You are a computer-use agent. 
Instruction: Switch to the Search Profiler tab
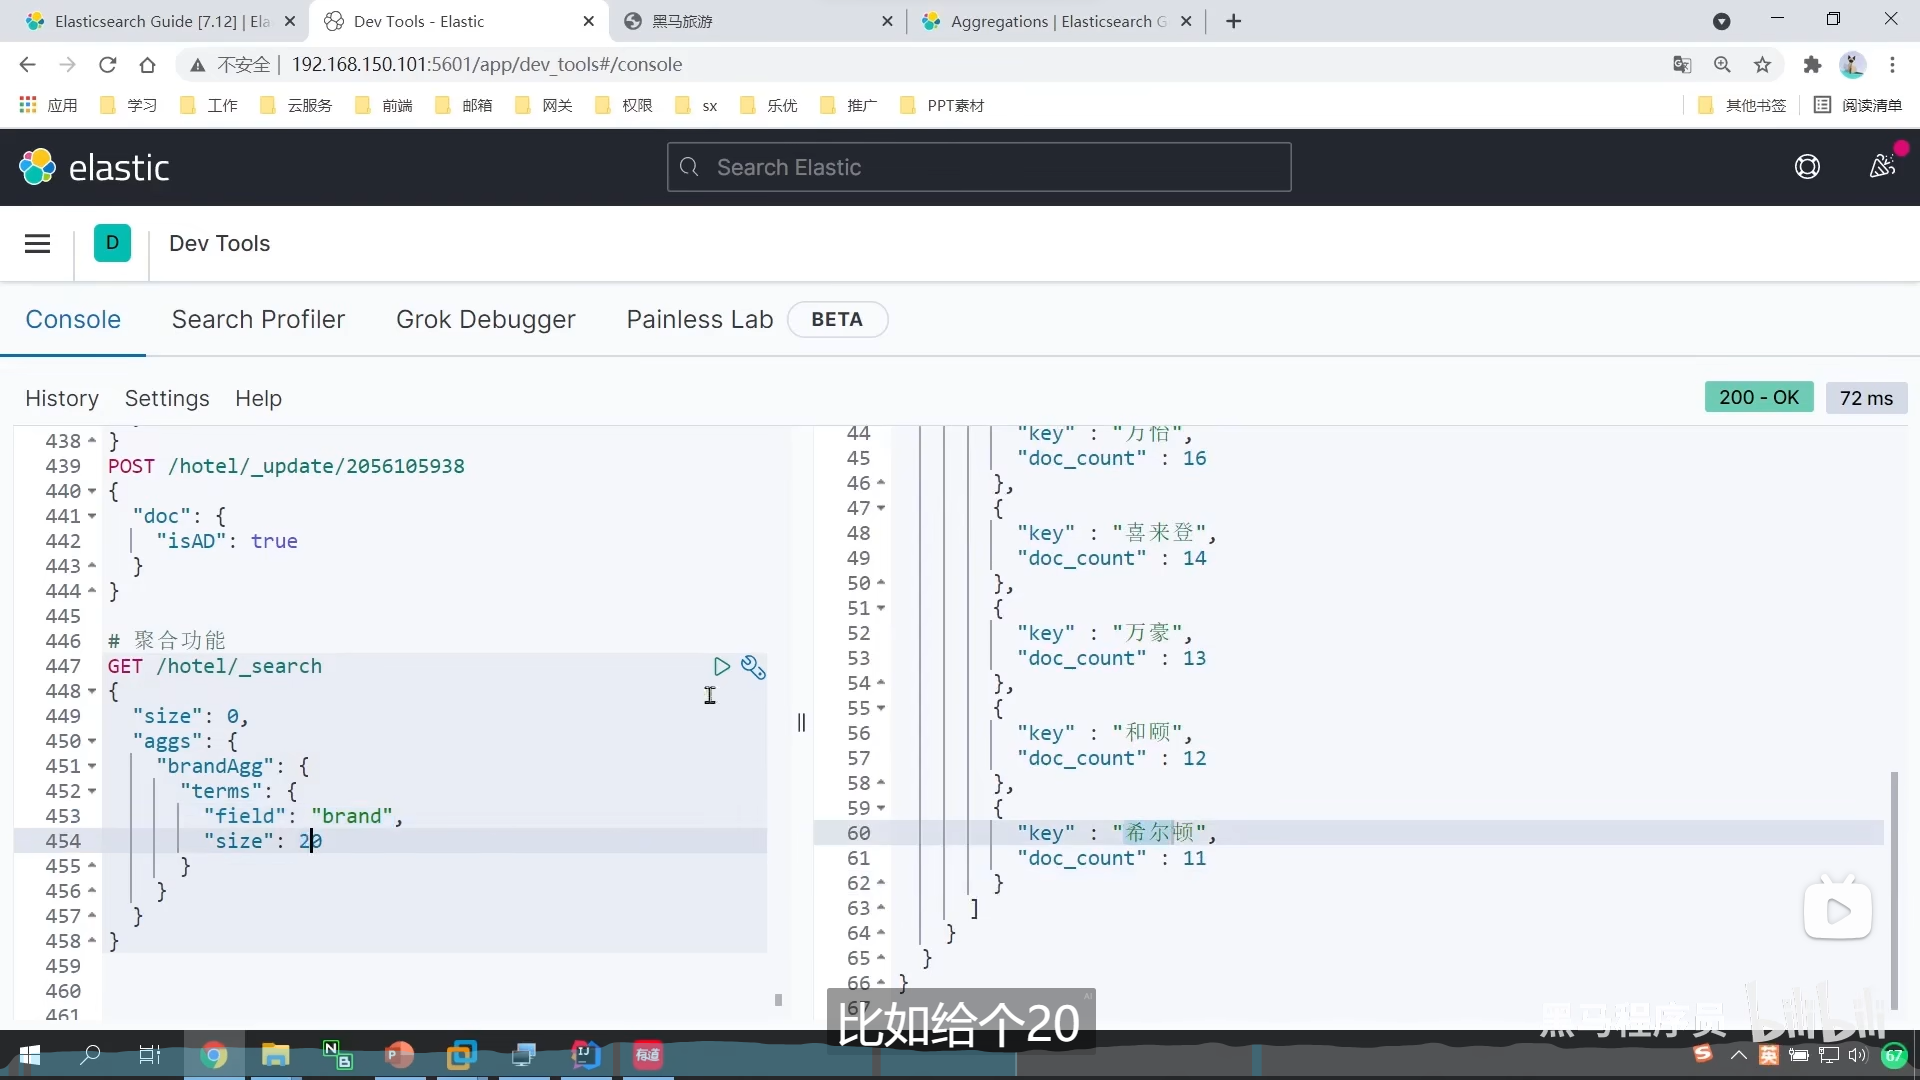[x=258, y=320]
